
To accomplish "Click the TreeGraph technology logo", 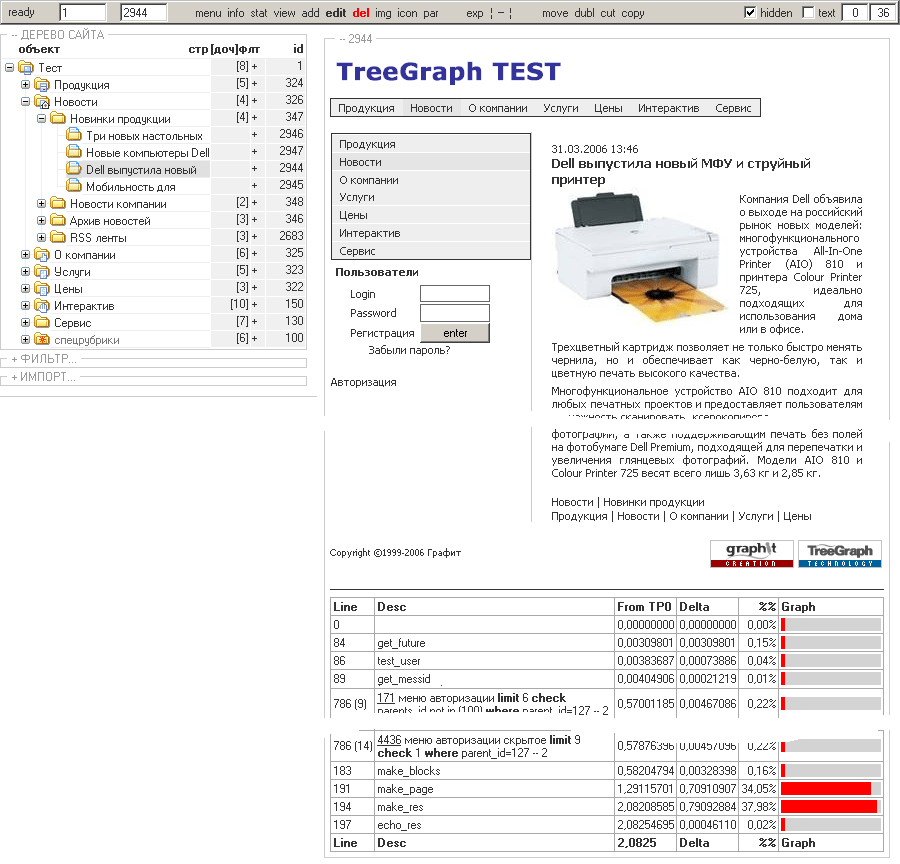I will point(840,554).
